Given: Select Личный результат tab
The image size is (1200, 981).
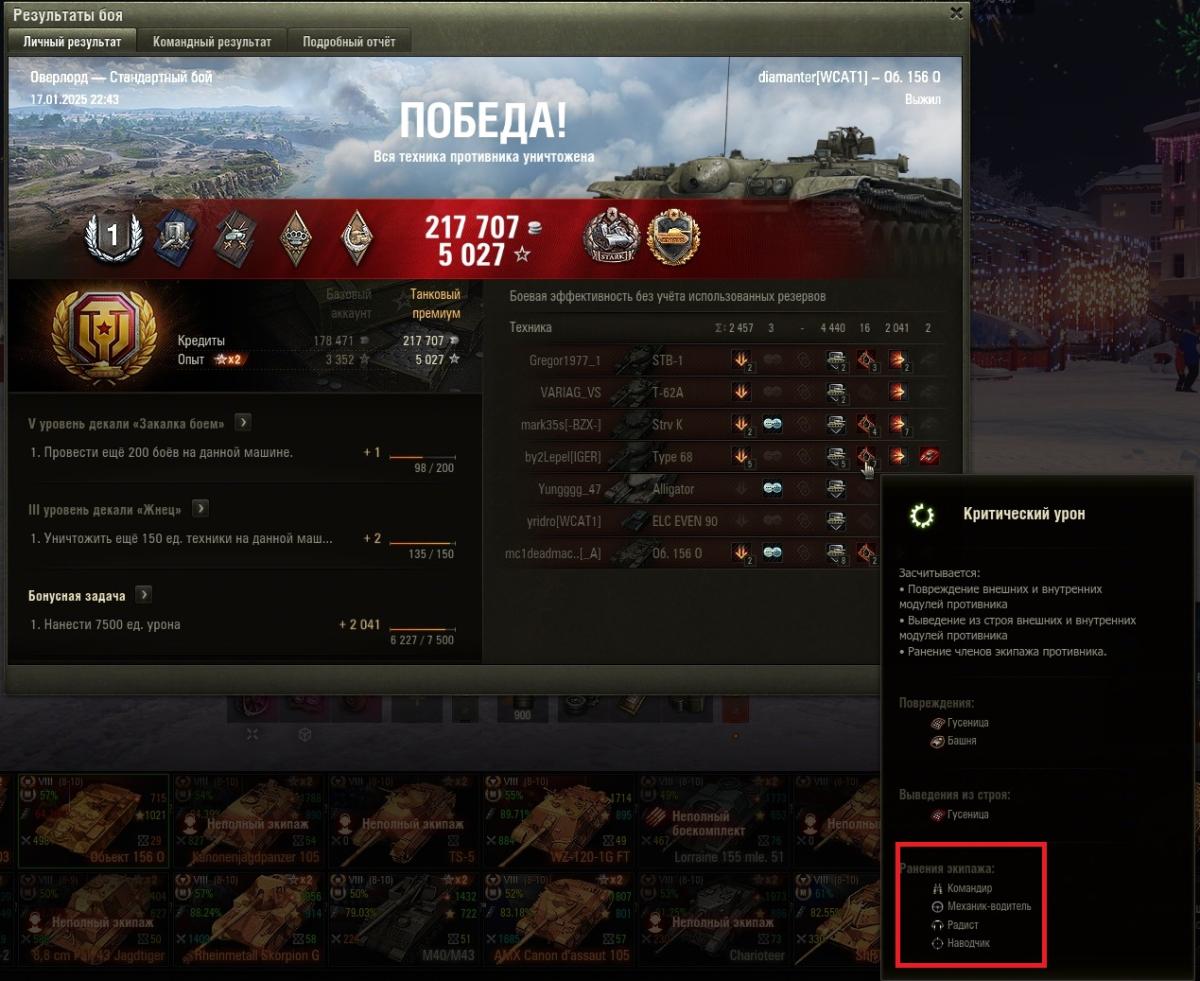Looking at the screenshot, I should tap(72, 41).
